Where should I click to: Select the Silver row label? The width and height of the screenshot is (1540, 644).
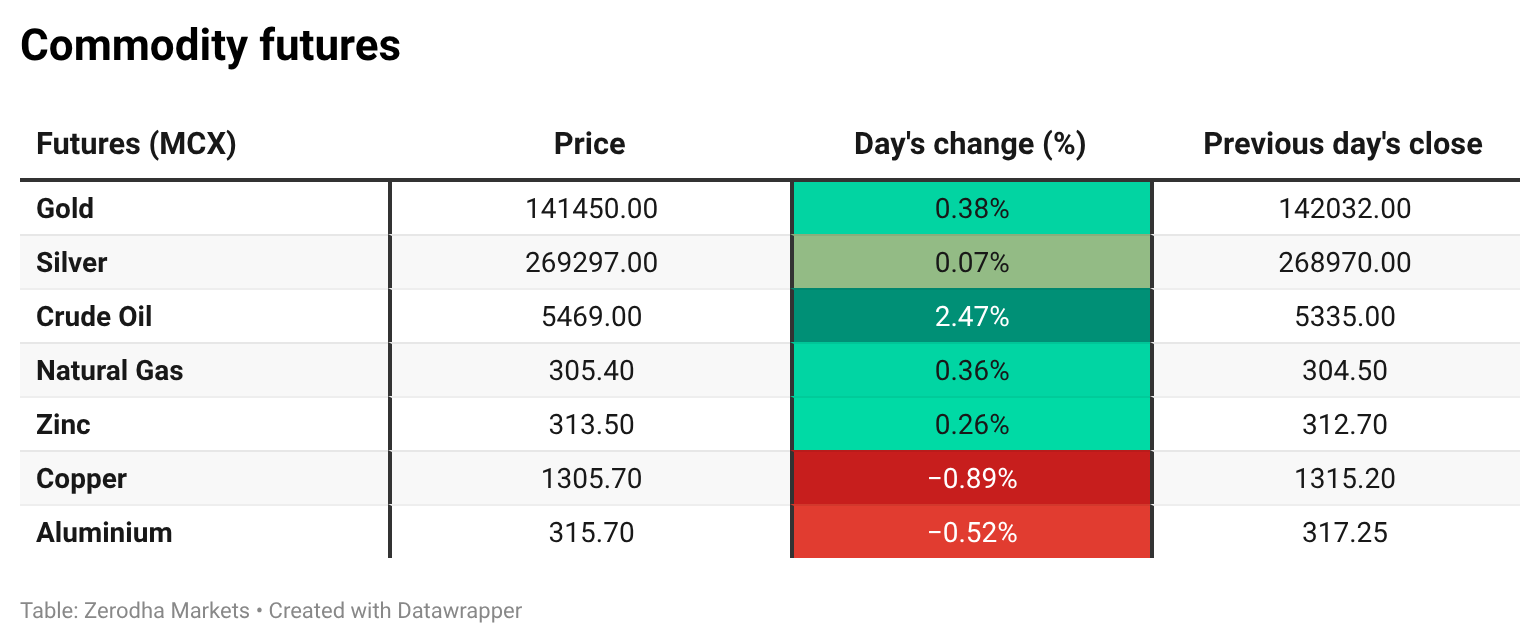(x=71, y=263)
